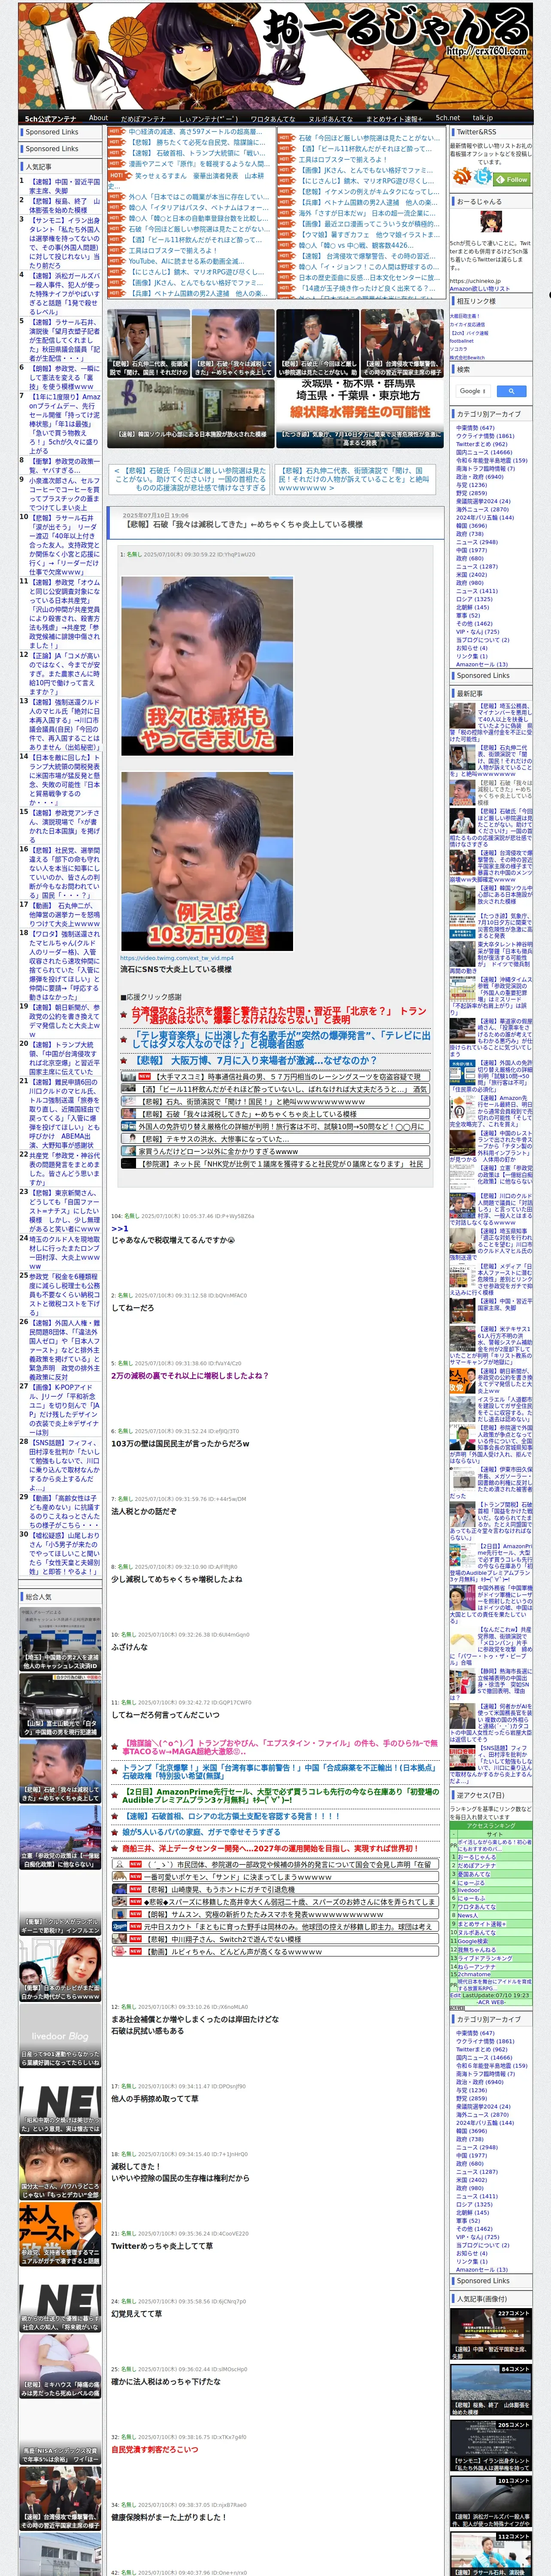Image resolution: width=551 pixels, height=2576 pixels.
Task: Open the About nav item
Action: [98, 118]
